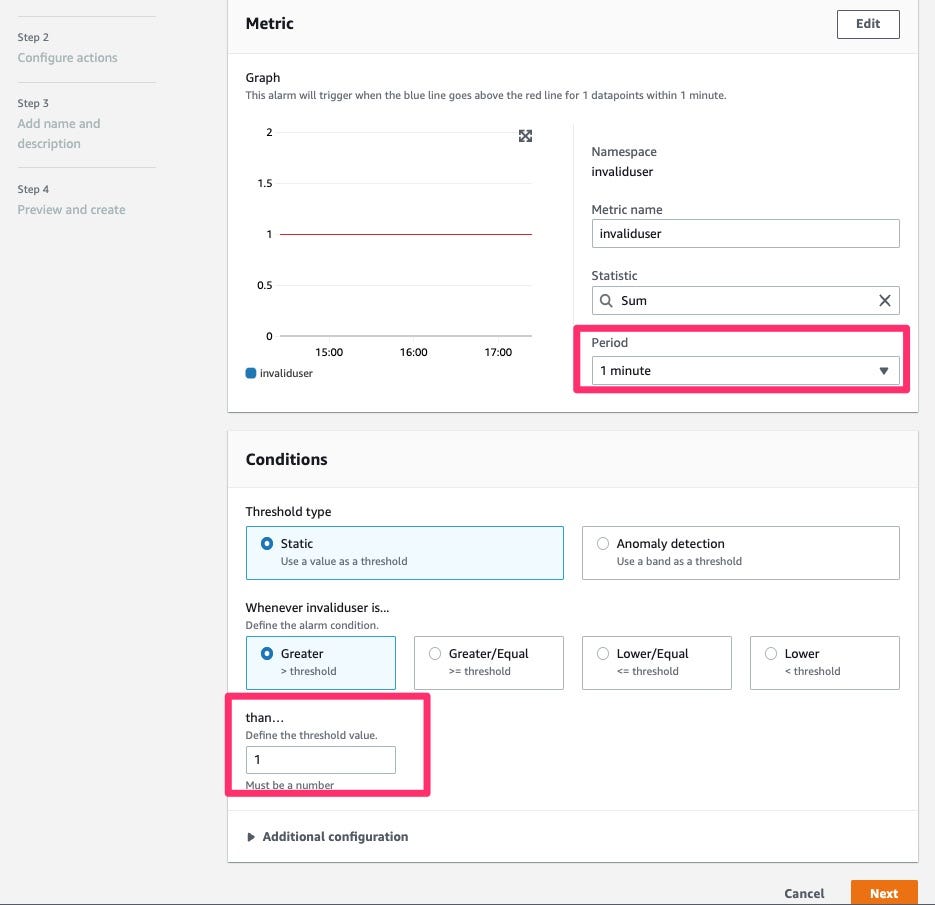
Task: Go to Step 4 Preview and create
Action: [71, 210]
